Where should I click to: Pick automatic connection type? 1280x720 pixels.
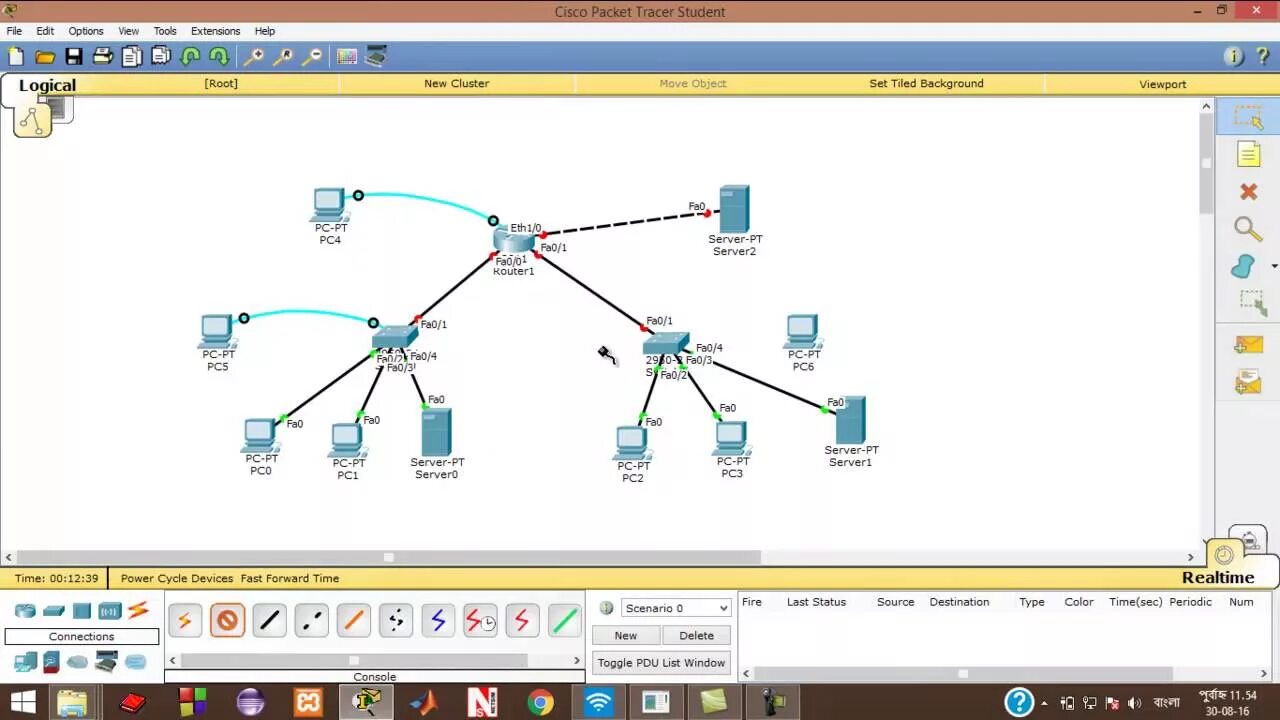184,621
